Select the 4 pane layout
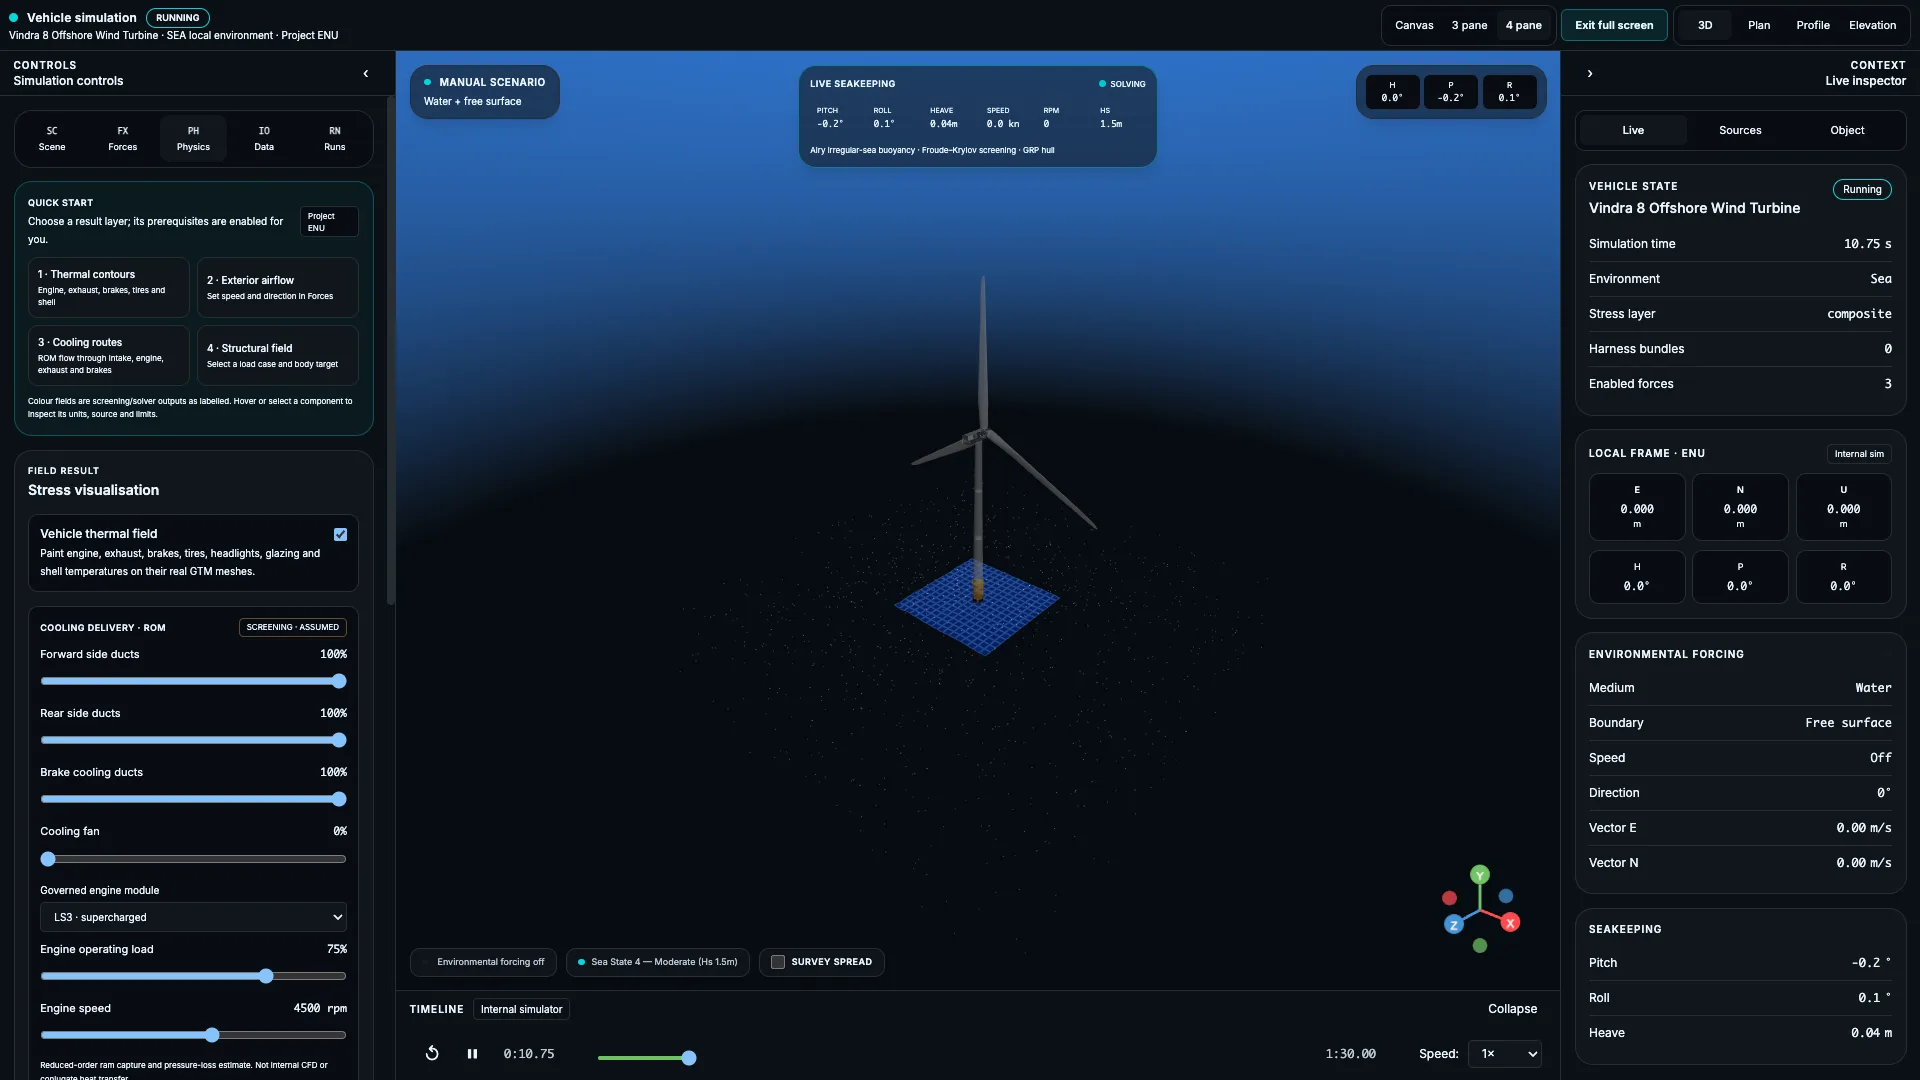 (1523, 25)
